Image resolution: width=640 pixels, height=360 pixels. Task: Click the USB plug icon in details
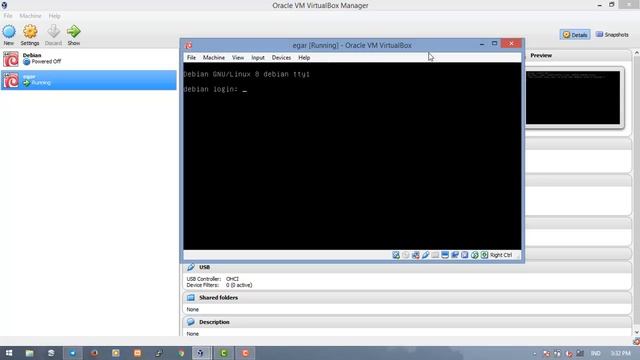pyautogui.click(x=191, y=267)
